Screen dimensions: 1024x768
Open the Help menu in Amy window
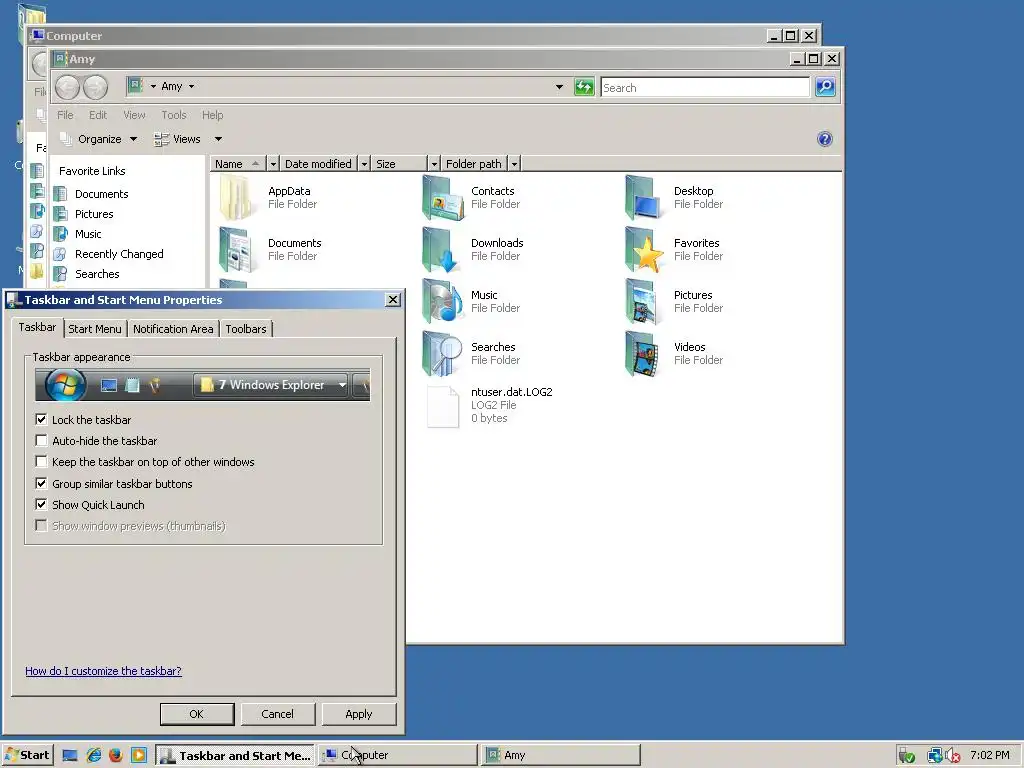[x=212, y=115]
